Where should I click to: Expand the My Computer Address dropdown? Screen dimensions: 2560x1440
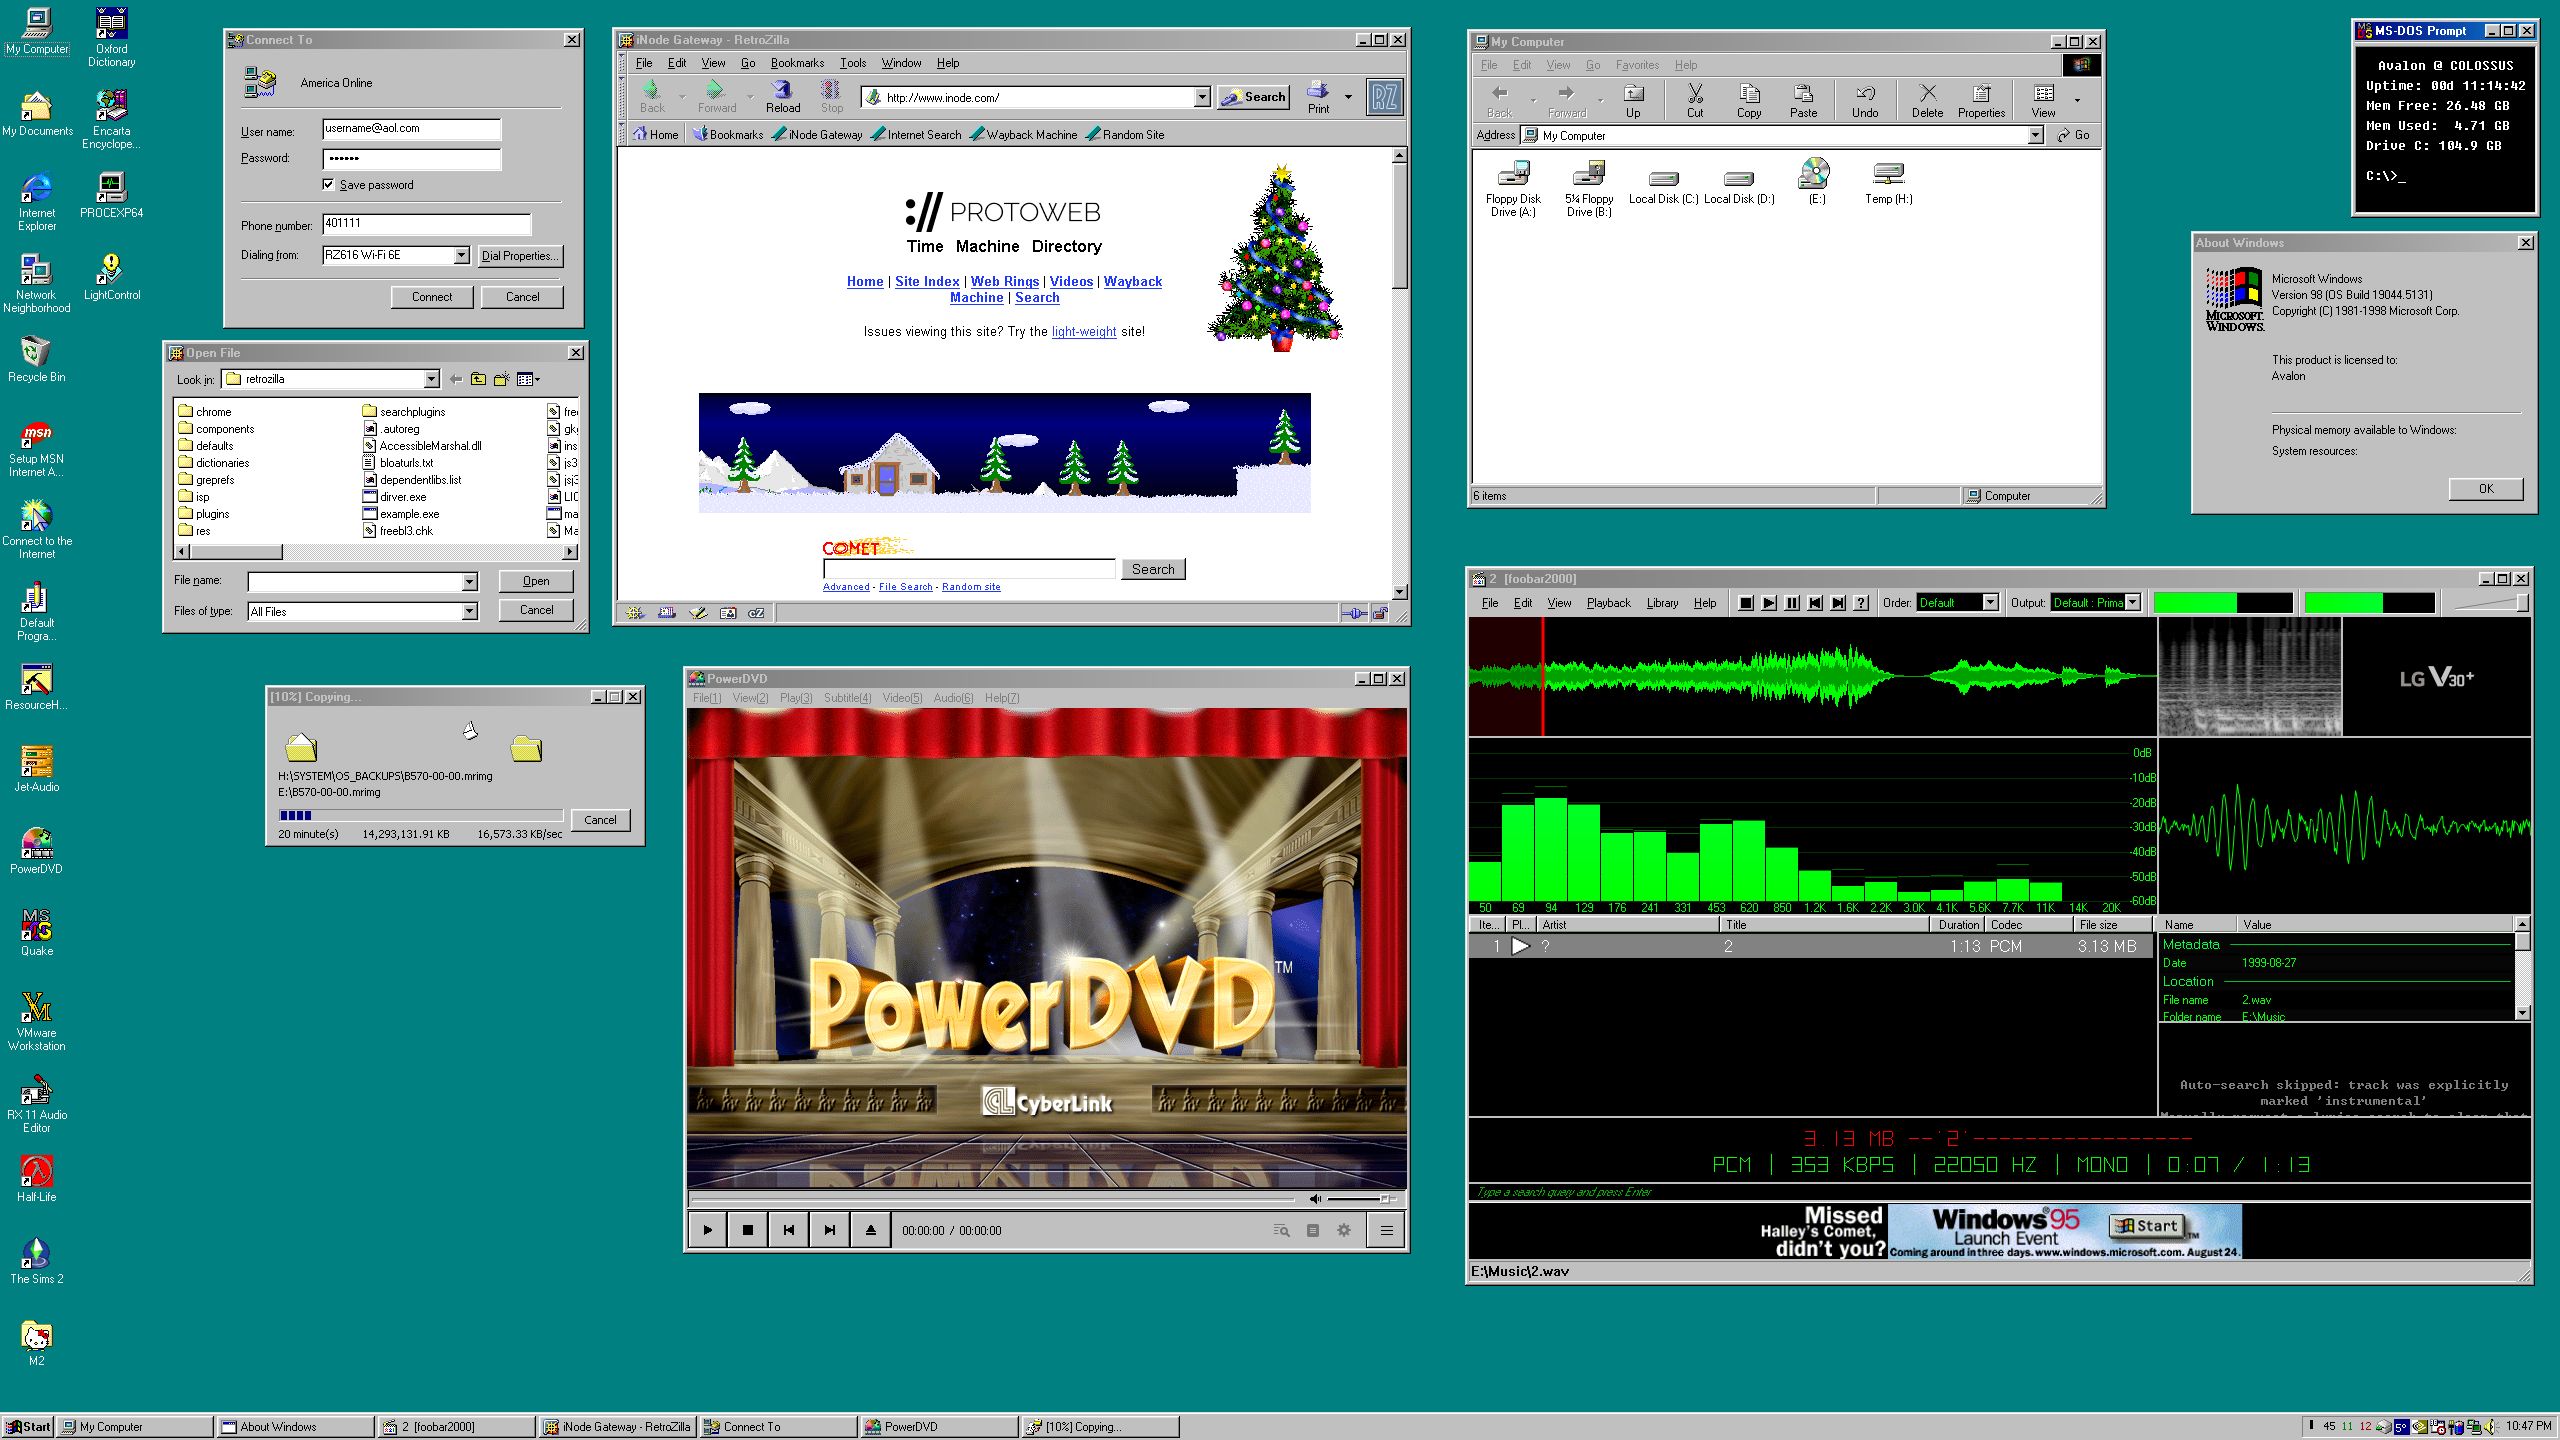tap(2035, 135)
